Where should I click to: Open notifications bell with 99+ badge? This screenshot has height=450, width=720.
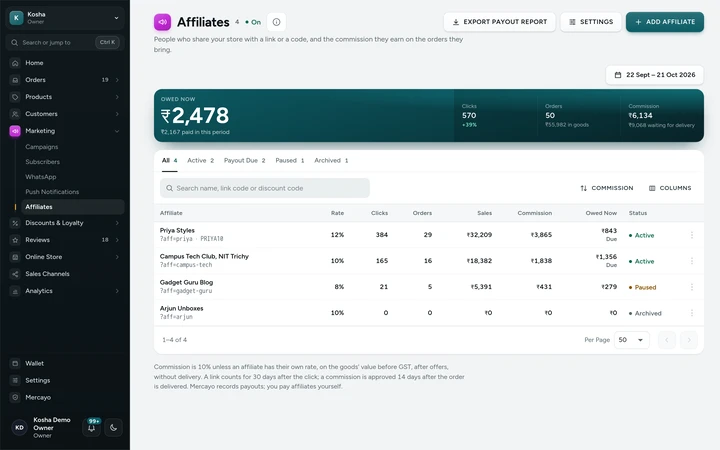pyautogui.click(x=91, y=428)
